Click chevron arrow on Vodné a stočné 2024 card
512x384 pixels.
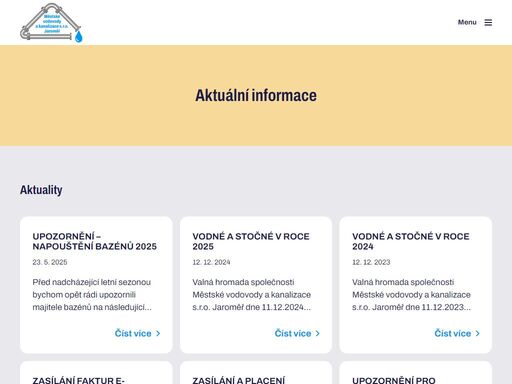[x=478, y=333]
